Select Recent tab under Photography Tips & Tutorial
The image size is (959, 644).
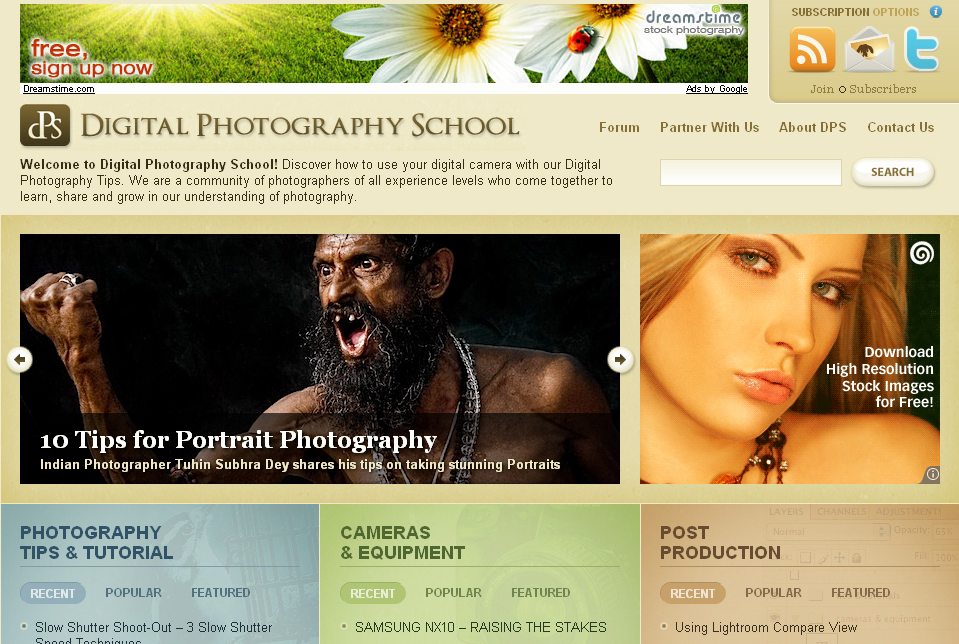[x=53, y=593]
